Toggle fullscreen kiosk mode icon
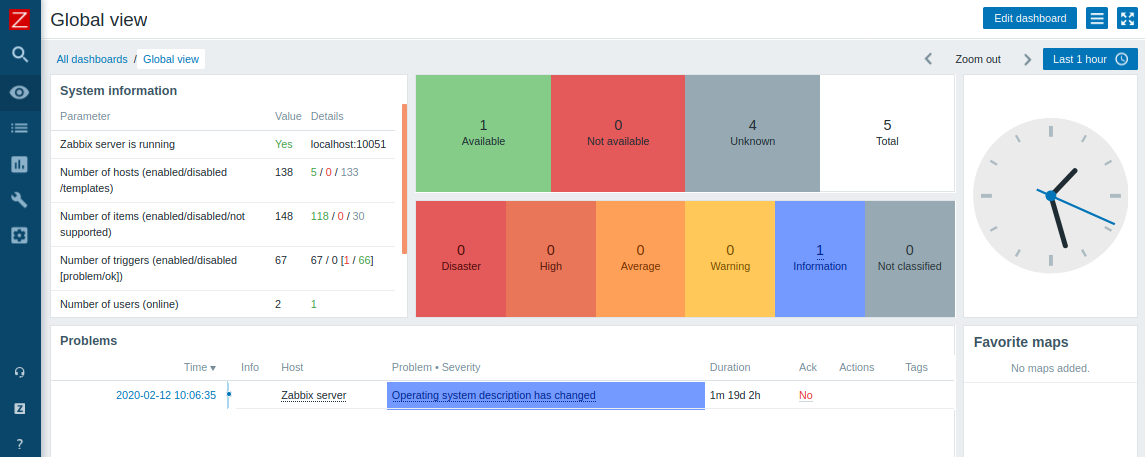This screenshot has height=457, width=1145. pos(1127,18)
